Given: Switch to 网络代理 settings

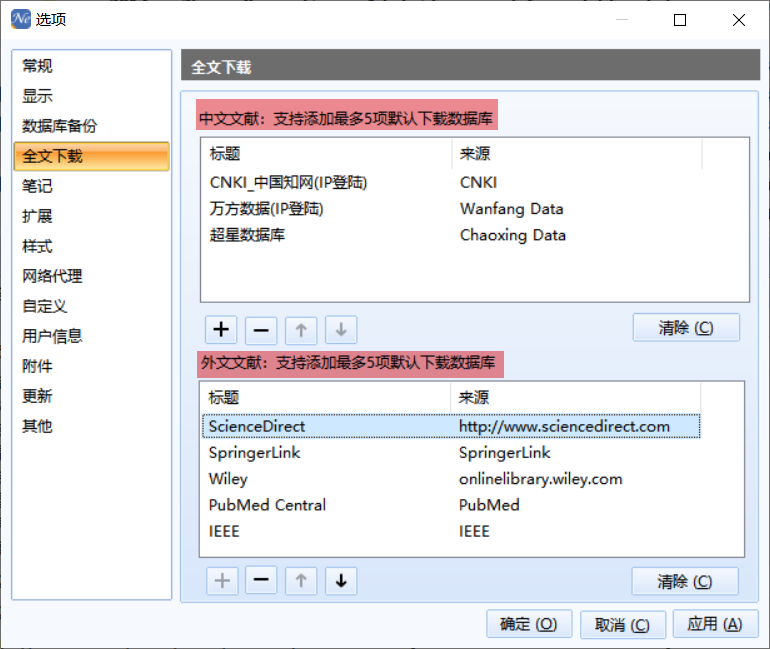Looking at the screenshot, I should pyautogui.click(x=91, y=276).
